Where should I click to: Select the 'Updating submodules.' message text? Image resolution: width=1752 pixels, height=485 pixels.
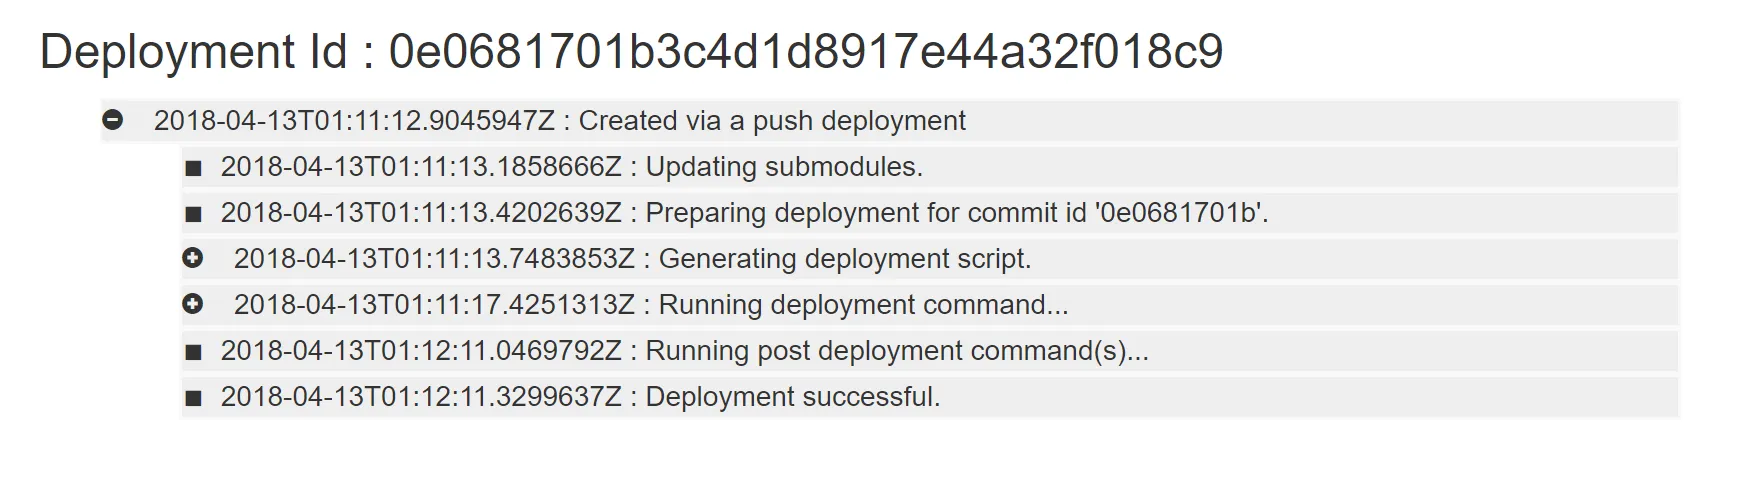point(784,167)
